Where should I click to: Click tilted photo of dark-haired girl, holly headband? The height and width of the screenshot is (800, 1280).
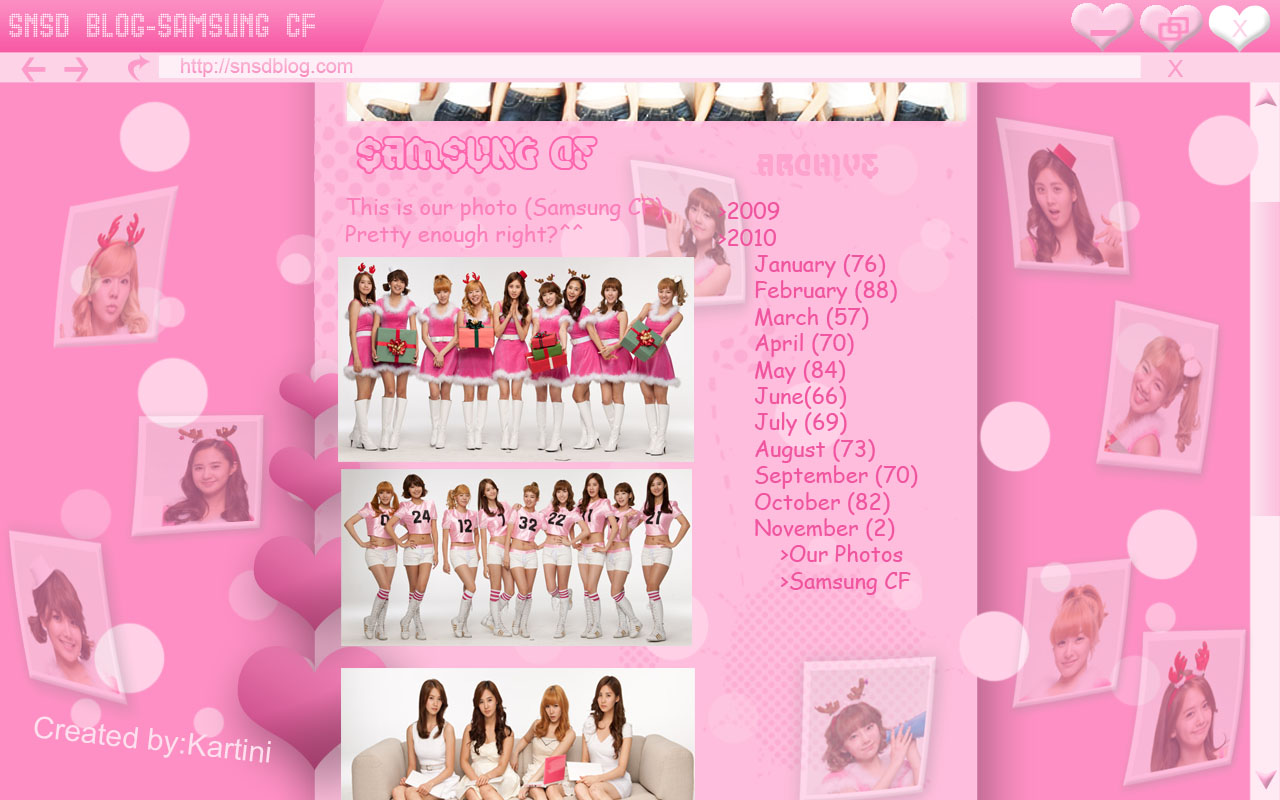(199, 475)
